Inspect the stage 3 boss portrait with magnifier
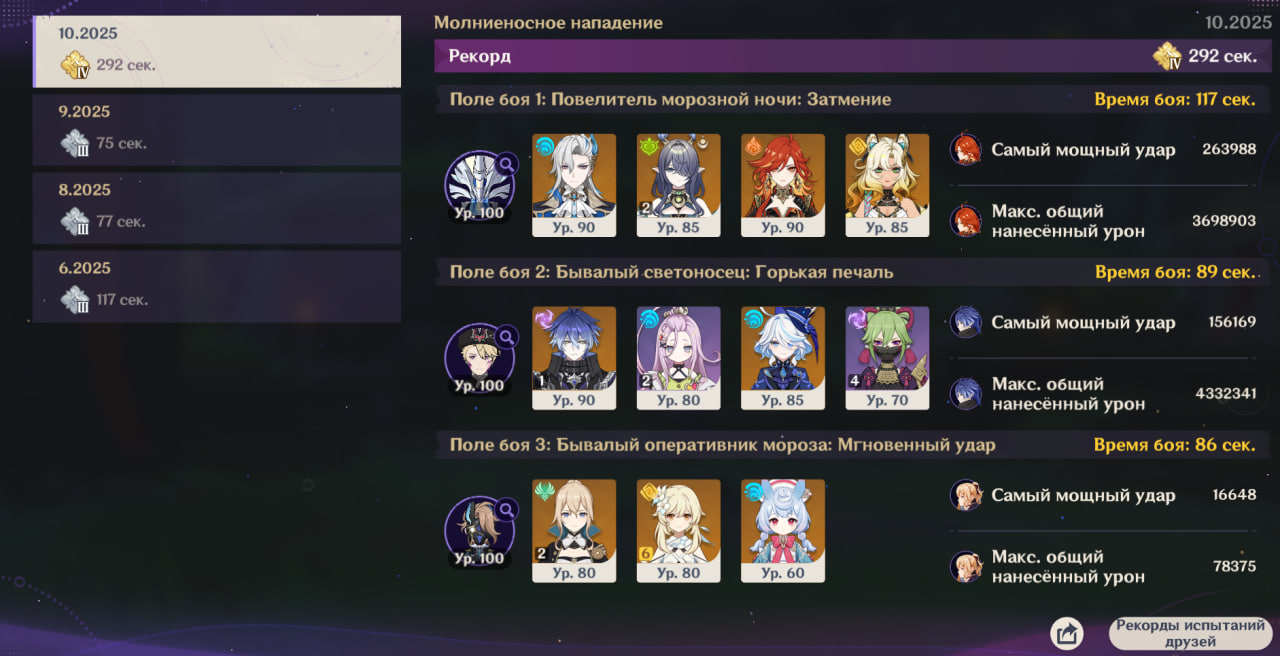The image size is (1280, 656). [480, 531]
